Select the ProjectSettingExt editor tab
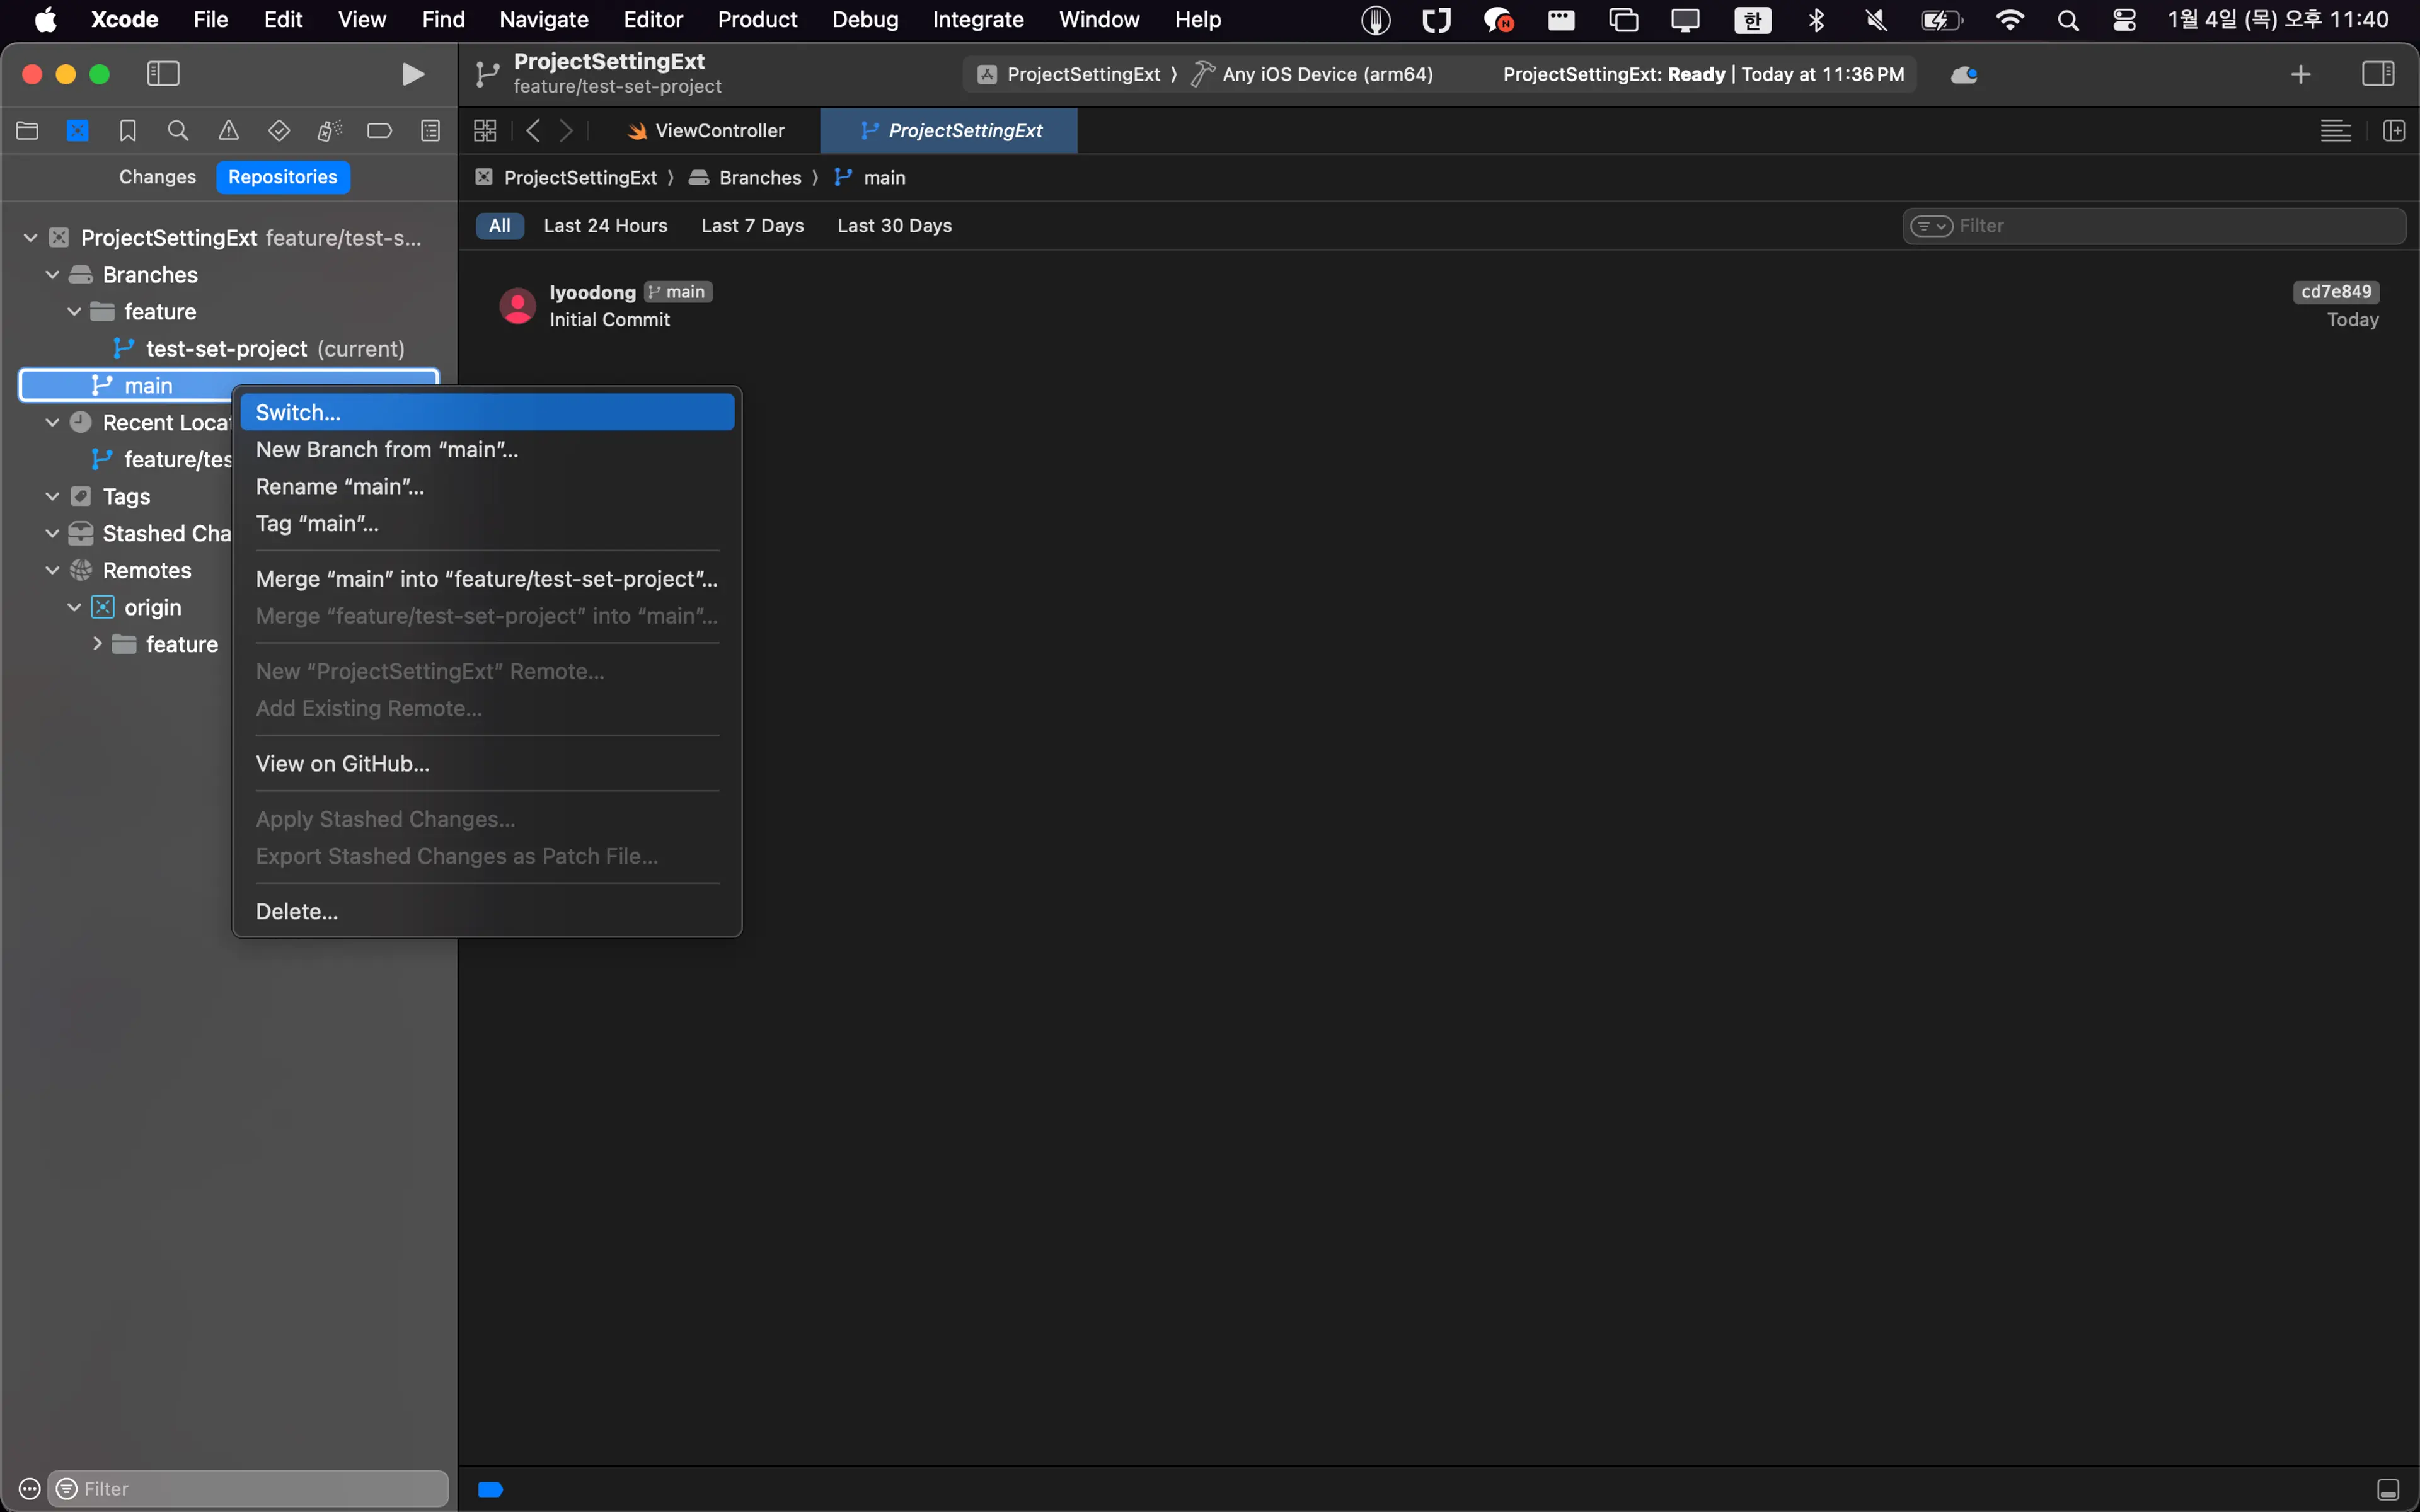2420x1512 pixels. (x=949, y=131)
